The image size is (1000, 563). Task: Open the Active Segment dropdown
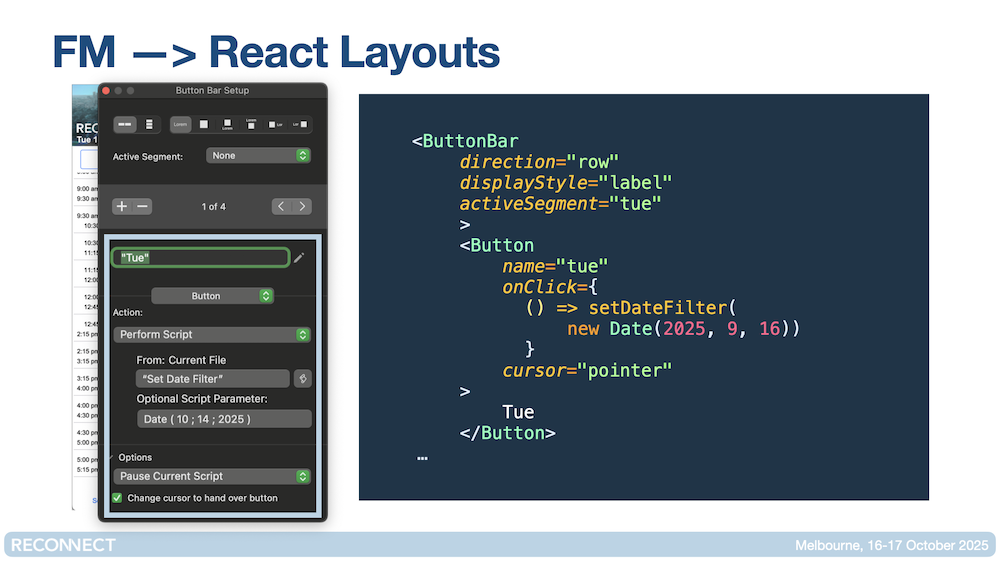[258, 156]
